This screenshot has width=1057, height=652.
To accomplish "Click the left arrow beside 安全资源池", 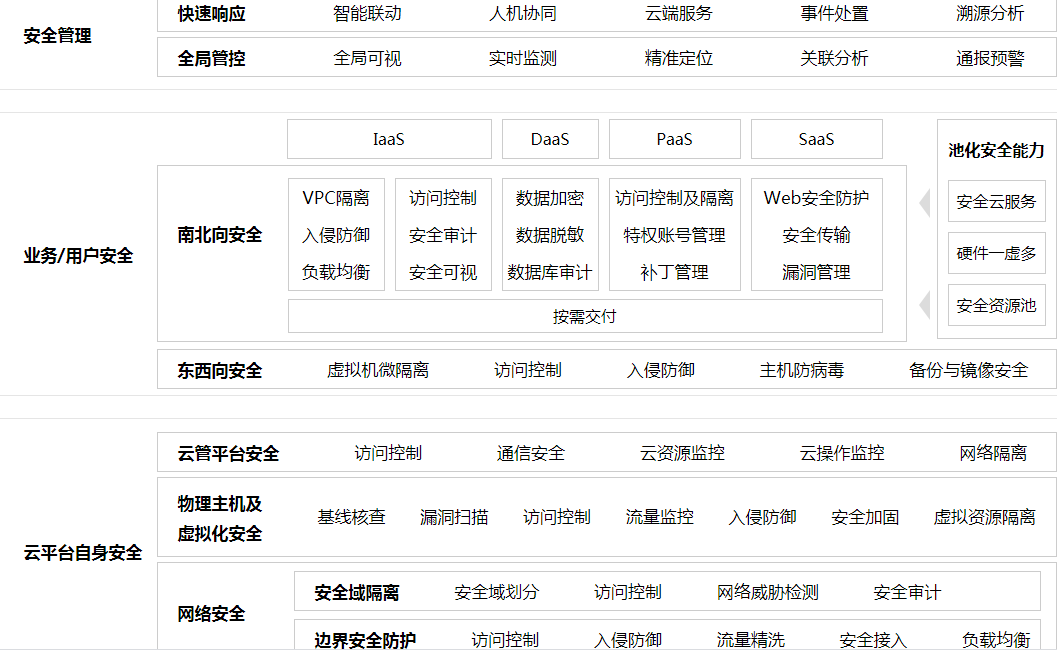I will [925, 305].
